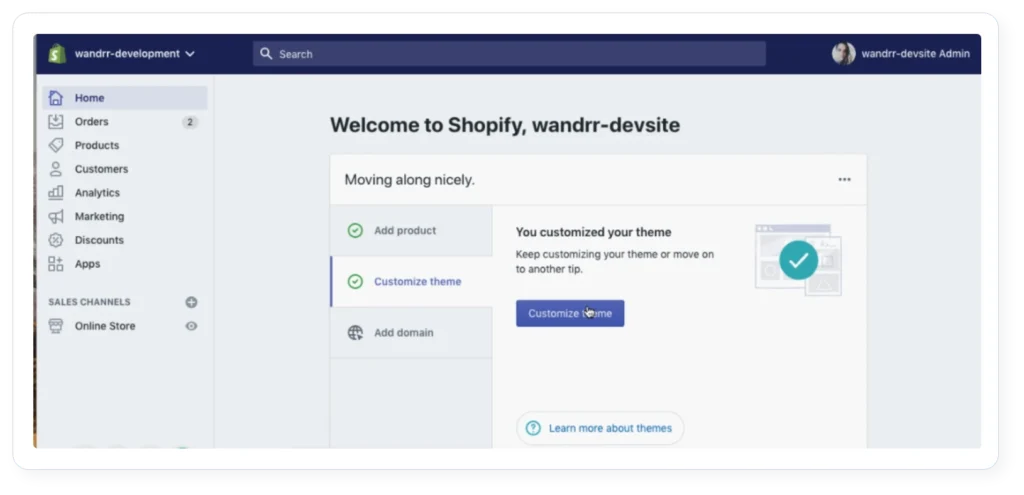Click the Discounts badge icon

tap(56, 240)
